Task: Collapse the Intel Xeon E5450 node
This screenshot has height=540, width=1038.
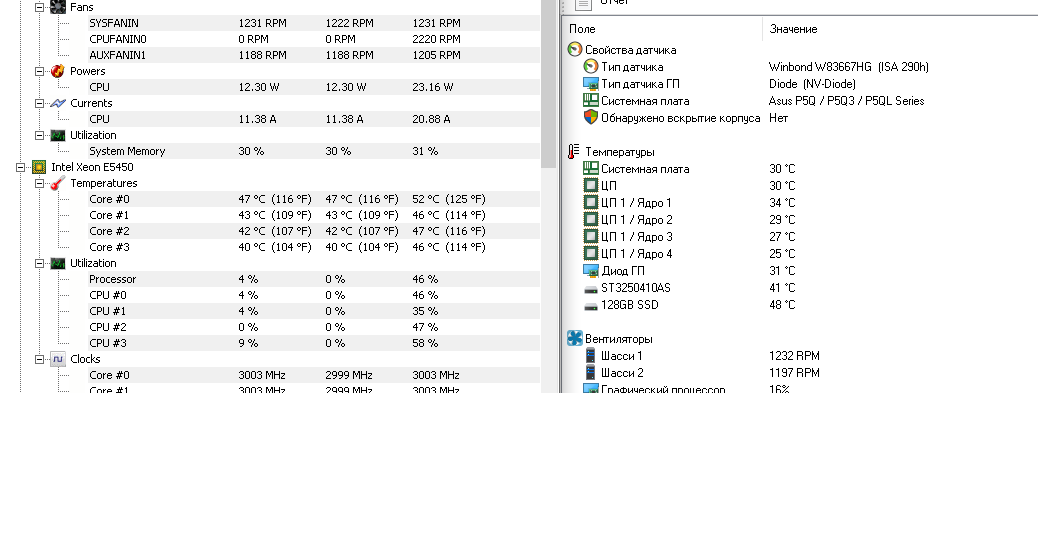Action: point(20,167)
